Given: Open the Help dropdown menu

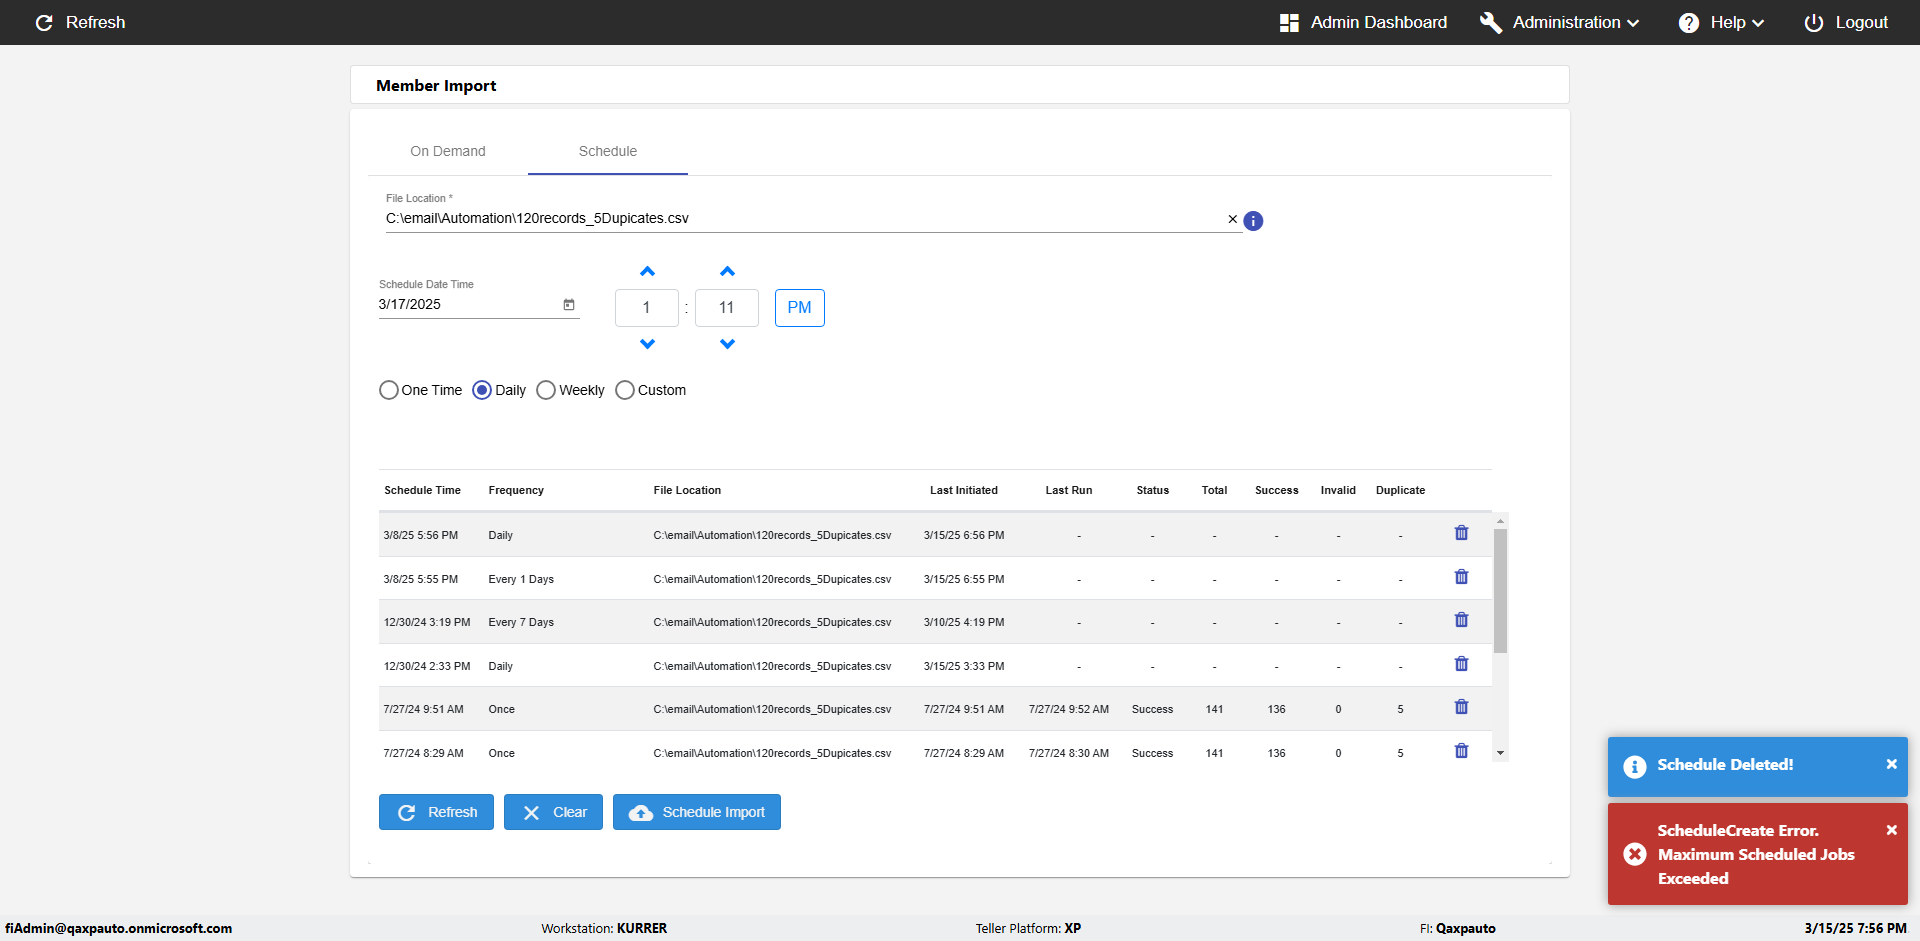Looking at the screenshot, I should (x=1721, y=22).
